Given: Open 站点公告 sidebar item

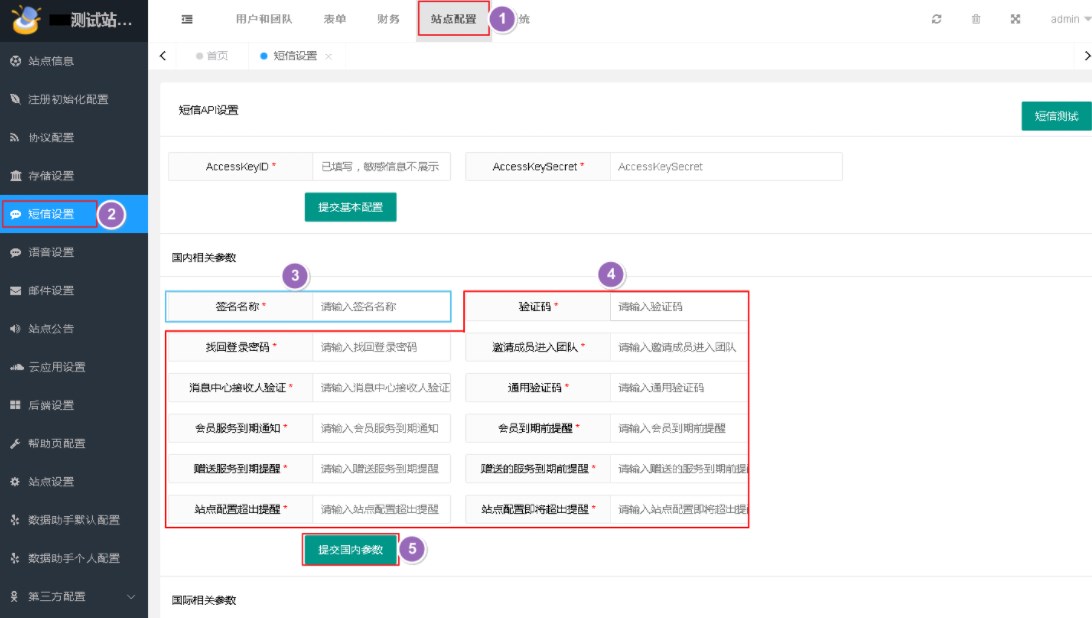Looking at the screenshot, I should (x=50, y=329).
